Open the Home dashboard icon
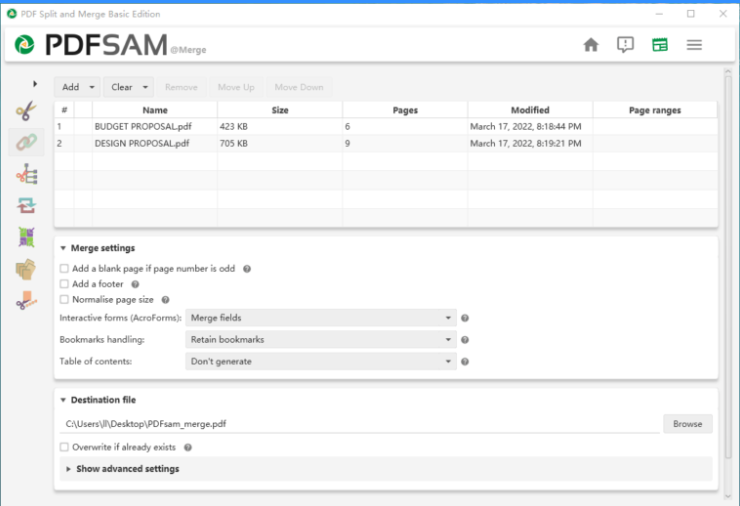The image size is (740, 506). 590,45
